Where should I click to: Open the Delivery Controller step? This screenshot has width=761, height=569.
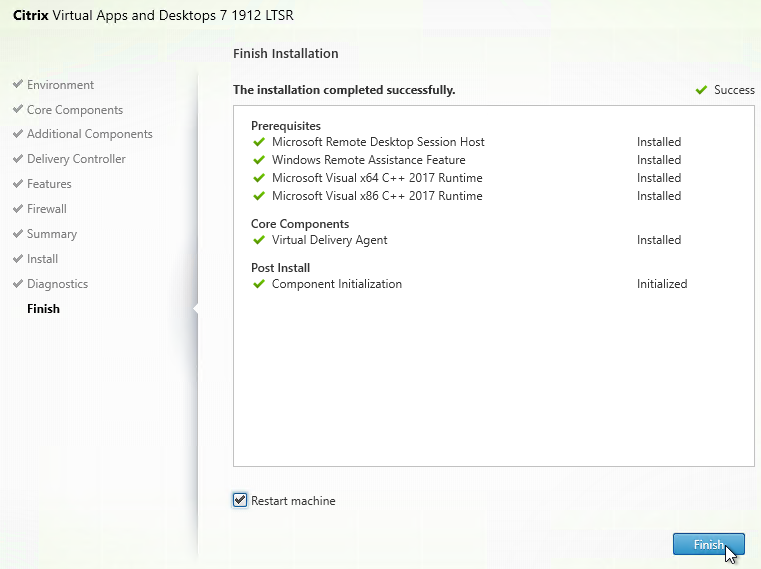pos(76,159)
